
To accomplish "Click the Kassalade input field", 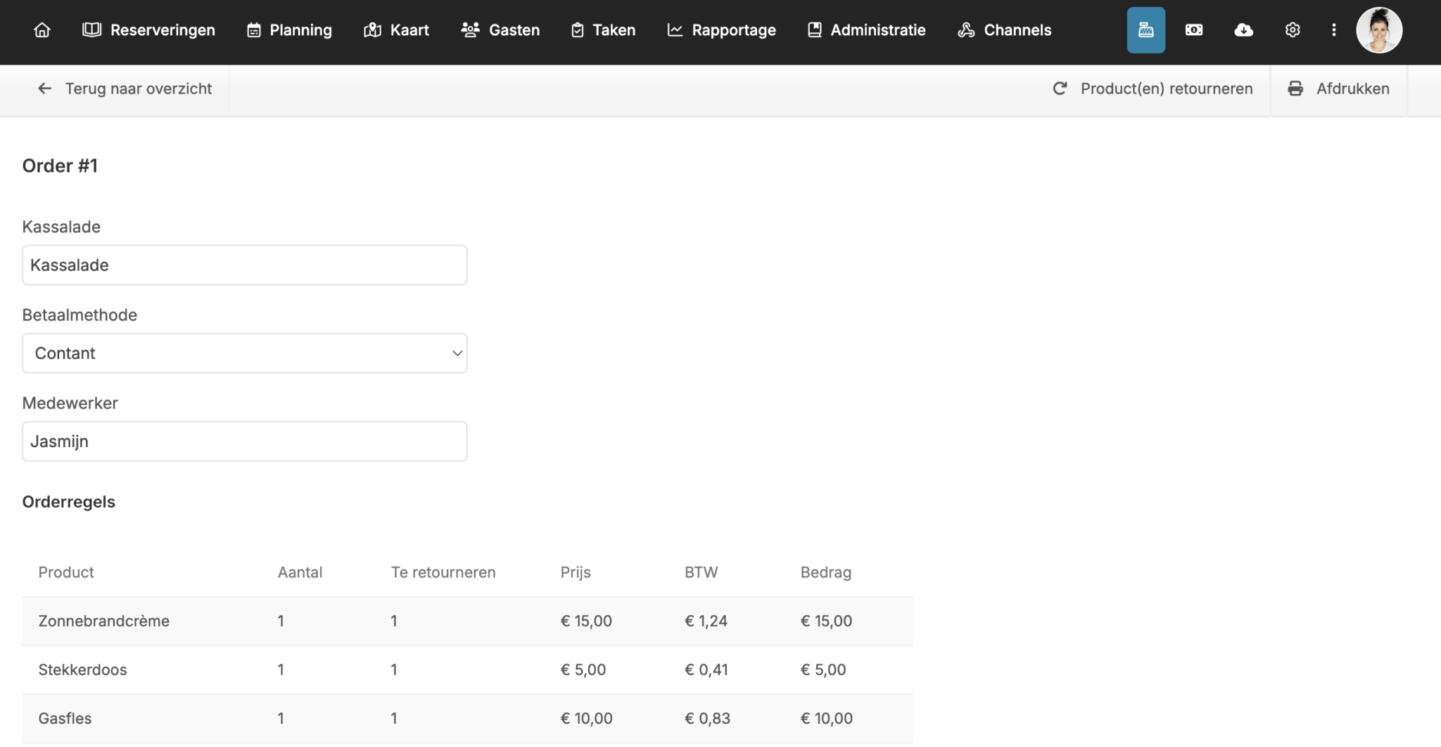I will (244, 265).
